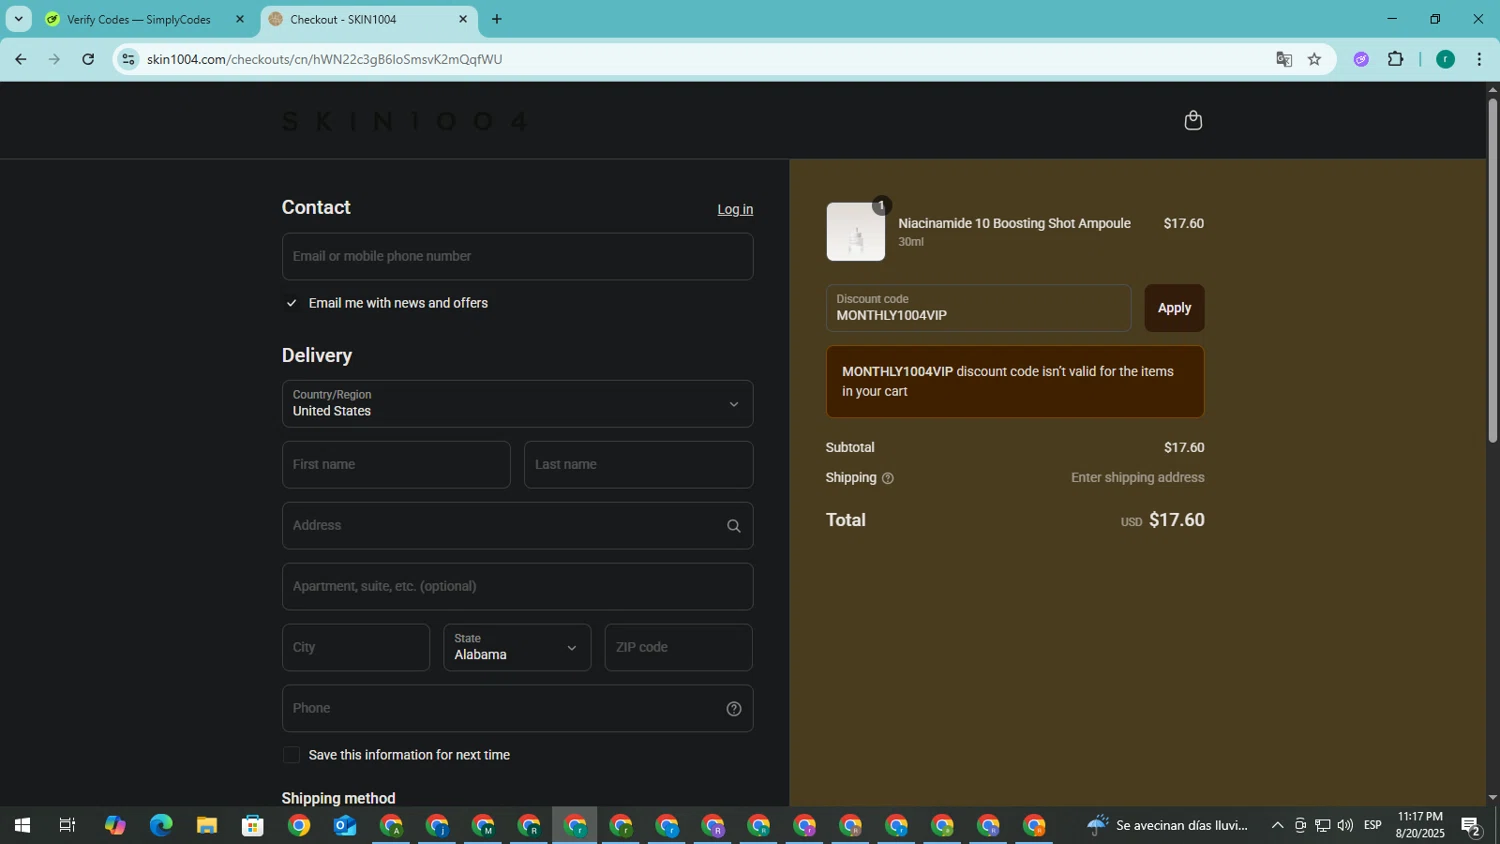The image size is (1500, 844).
Task: Click the page vertical scrollbar
Action: point(1492,270)
